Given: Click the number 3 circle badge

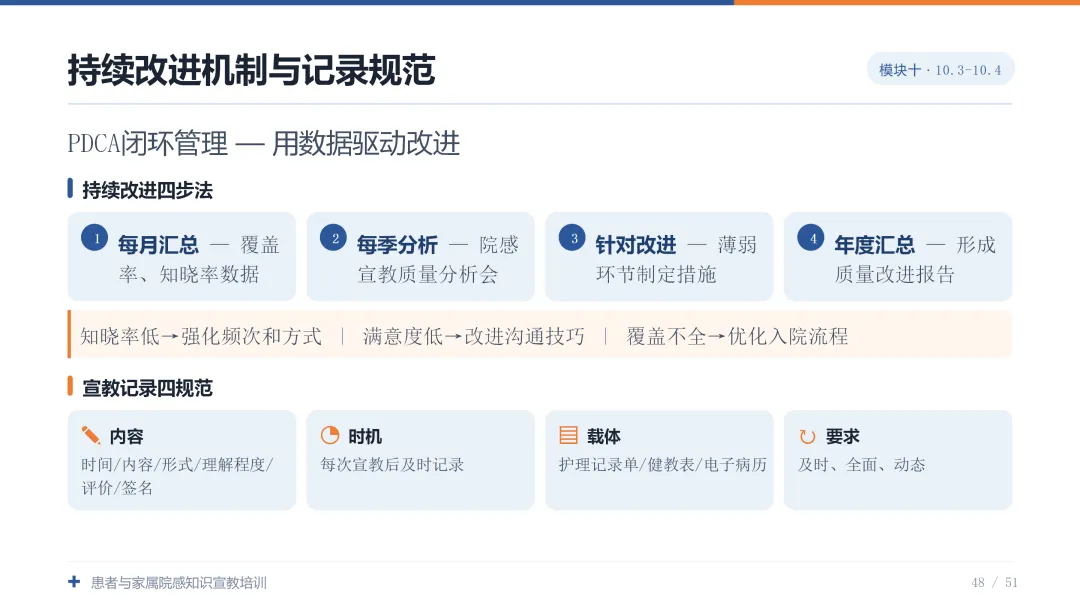Looking at the screenshot, I should click(x=572, y=238).
